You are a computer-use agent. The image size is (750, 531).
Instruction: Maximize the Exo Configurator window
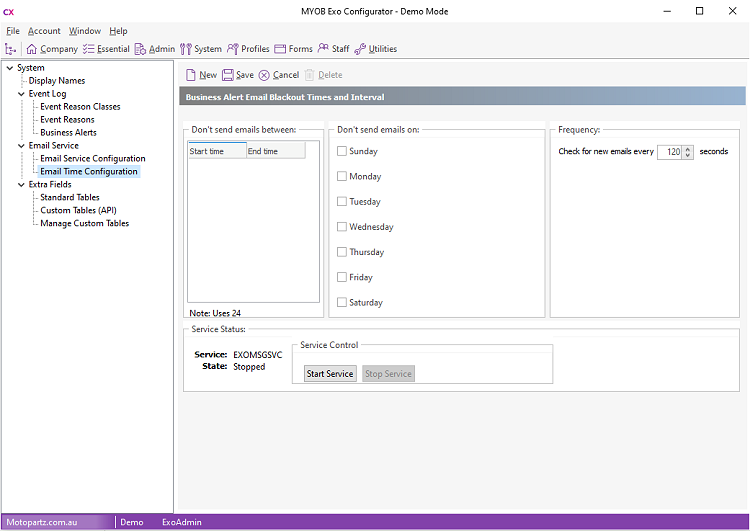[699, 11]
